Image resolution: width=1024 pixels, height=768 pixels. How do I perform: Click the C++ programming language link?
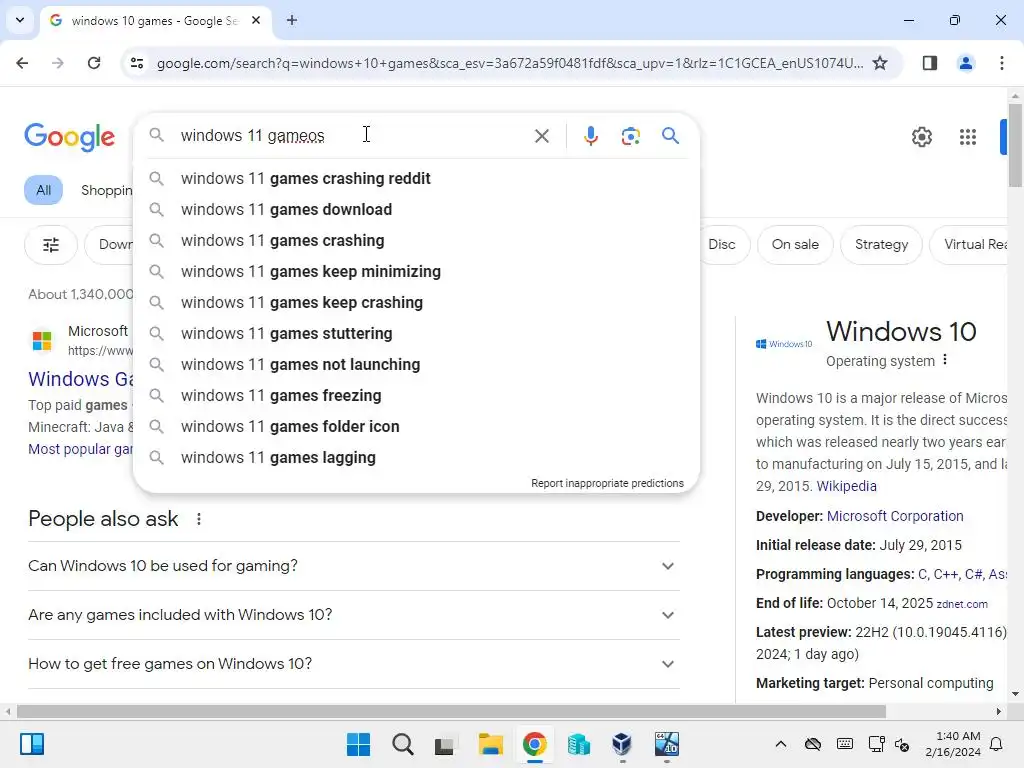click(x=945, y=575)
